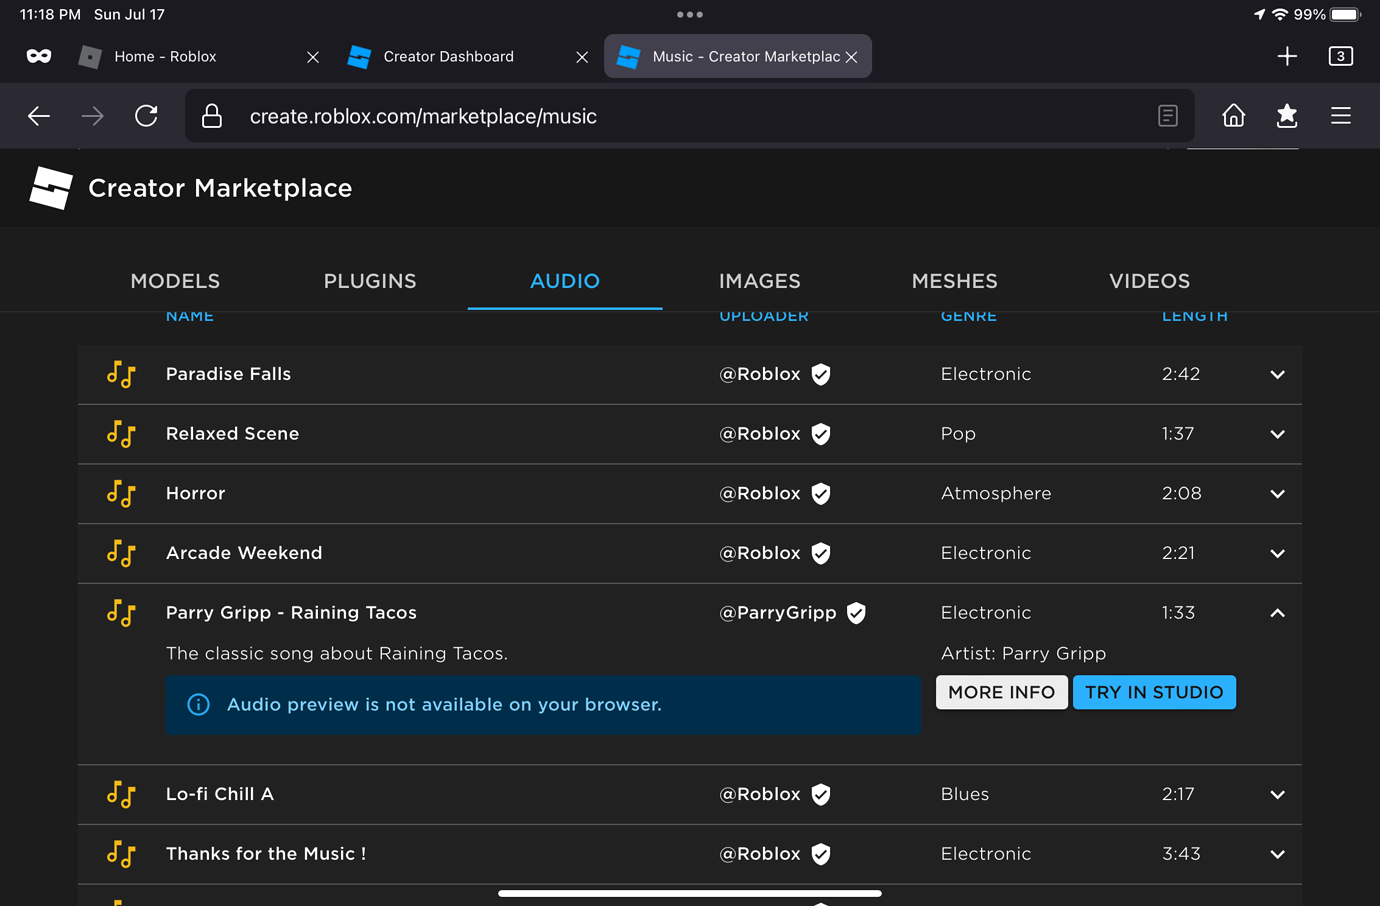Click the info icon in the audio preview notice
Image resolution: width=1380 pixels, height=906 pixels.
click(198, 704)
